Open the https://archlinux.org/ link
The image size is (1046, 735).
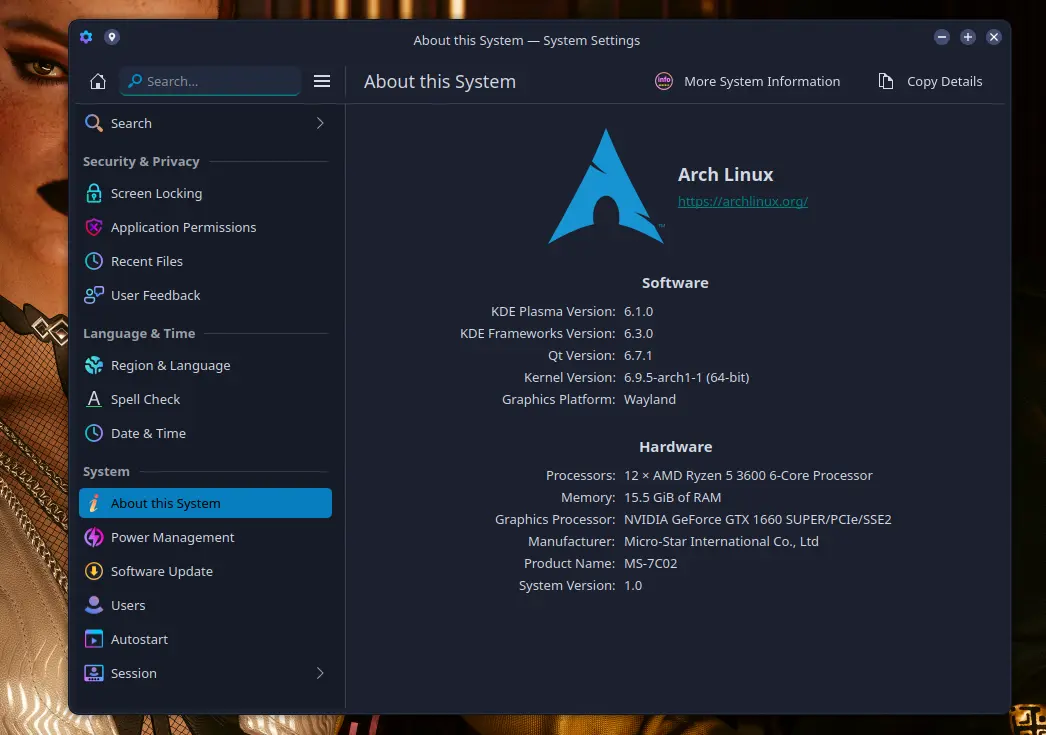[742, 201]
